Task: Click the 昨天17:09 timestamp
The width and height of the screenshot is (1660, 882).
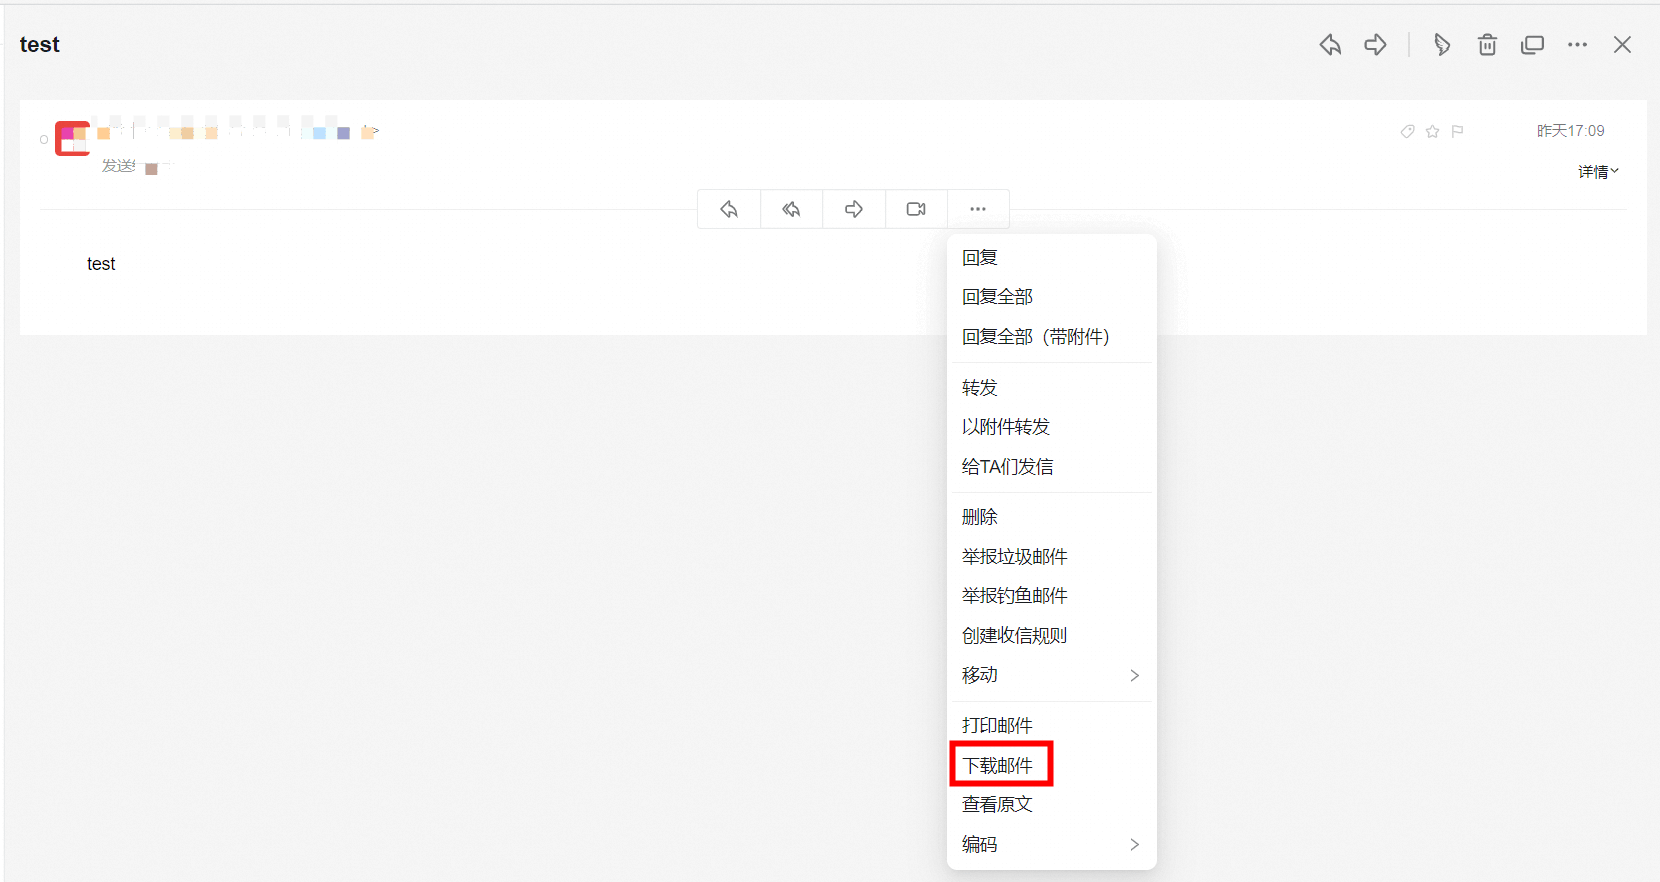Action: (1570, 131)
